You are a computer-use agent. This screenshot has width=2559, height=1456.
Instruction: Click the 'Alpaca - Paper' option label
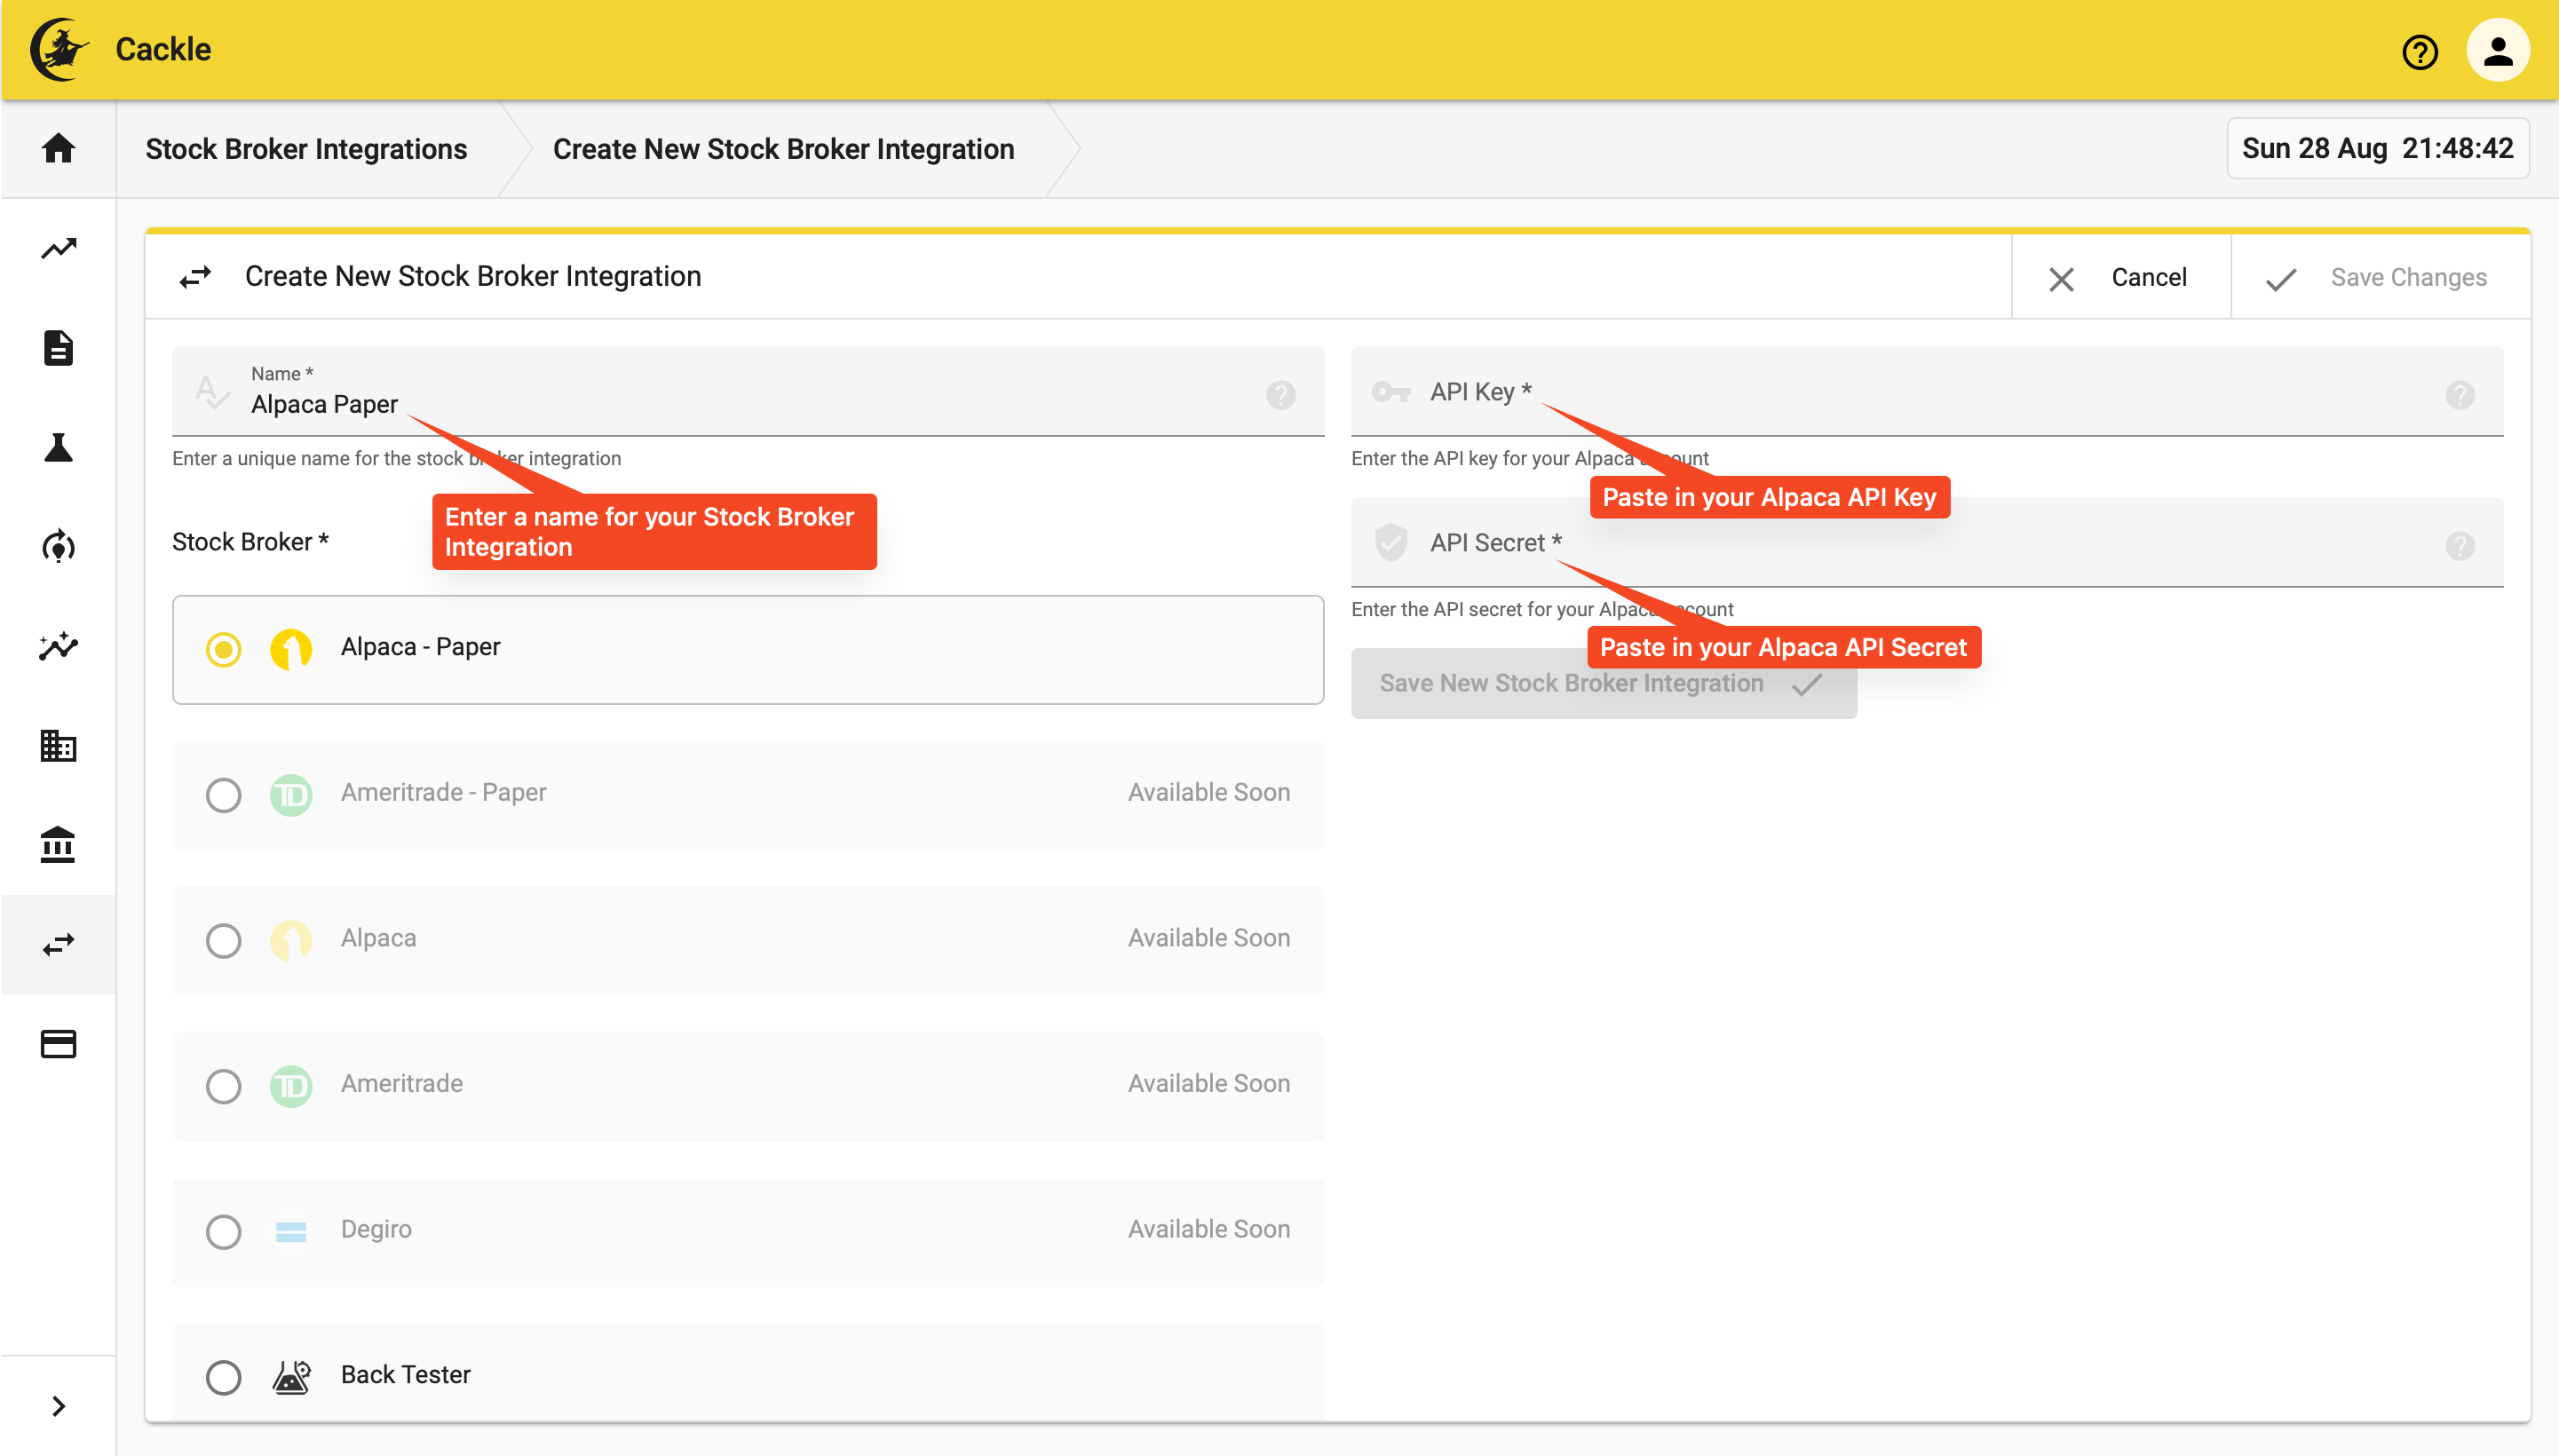[420, 647]
